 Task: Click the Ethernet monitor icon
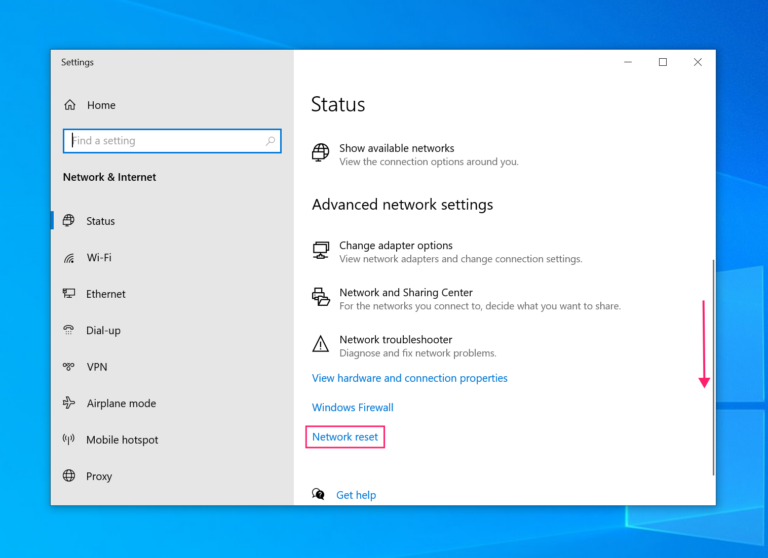click(x=69, y=293)
